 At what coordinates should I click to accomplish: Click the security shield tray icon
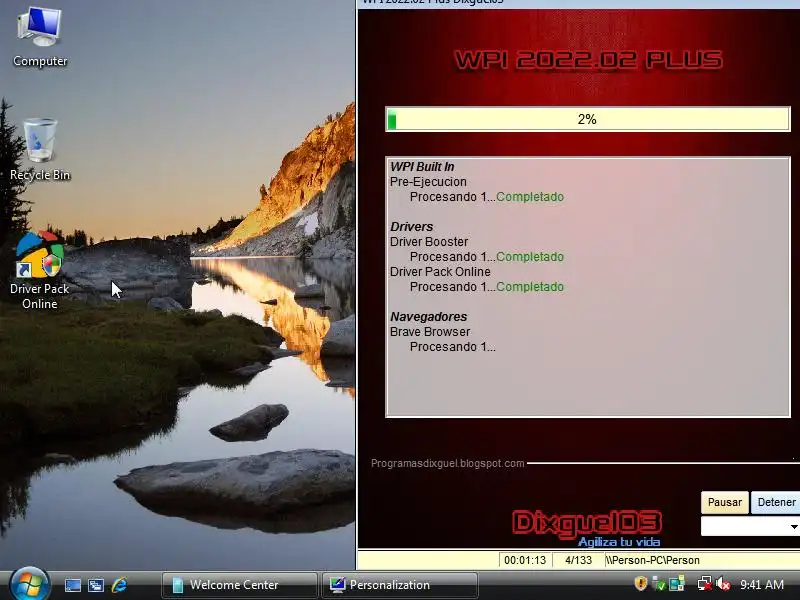(x=641, y=584)
